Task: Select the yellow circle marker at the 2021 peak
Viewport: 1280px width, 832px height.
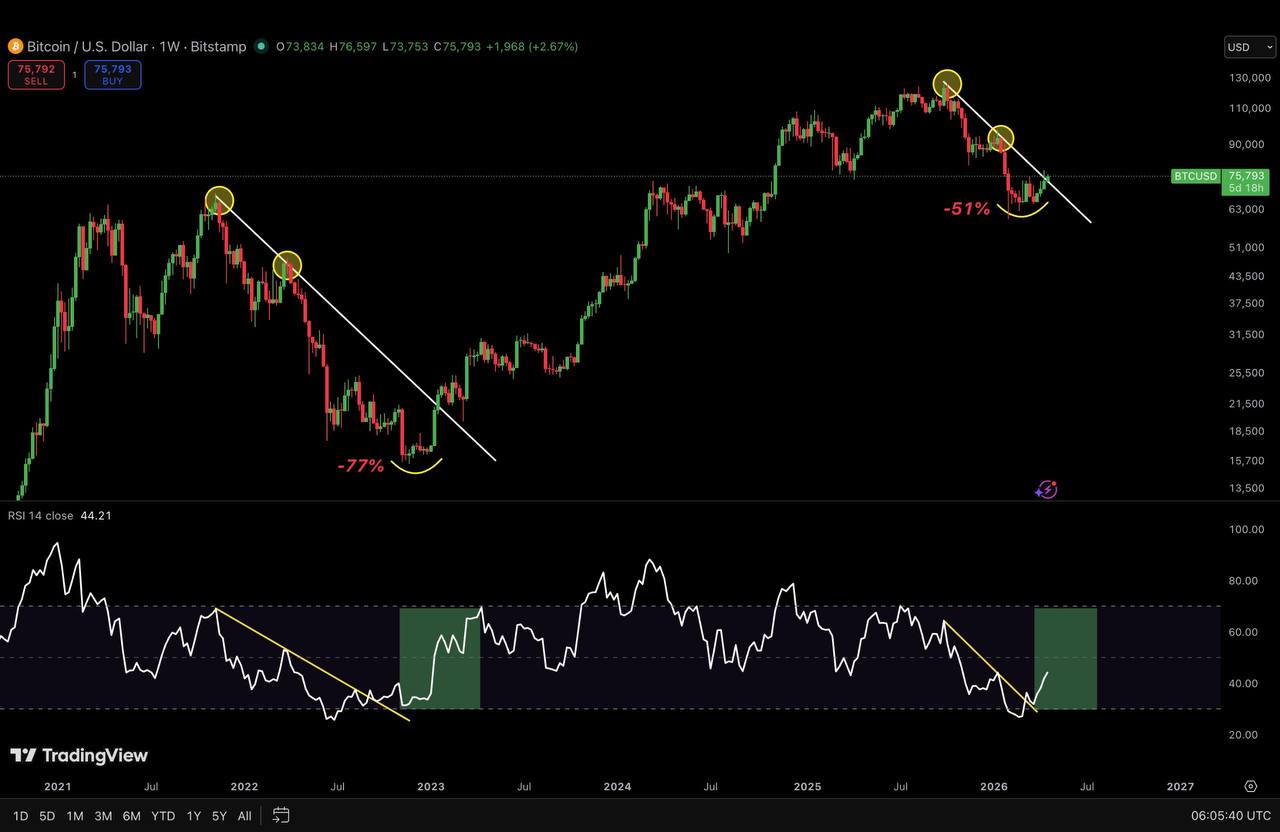Action: coord(220,201)
